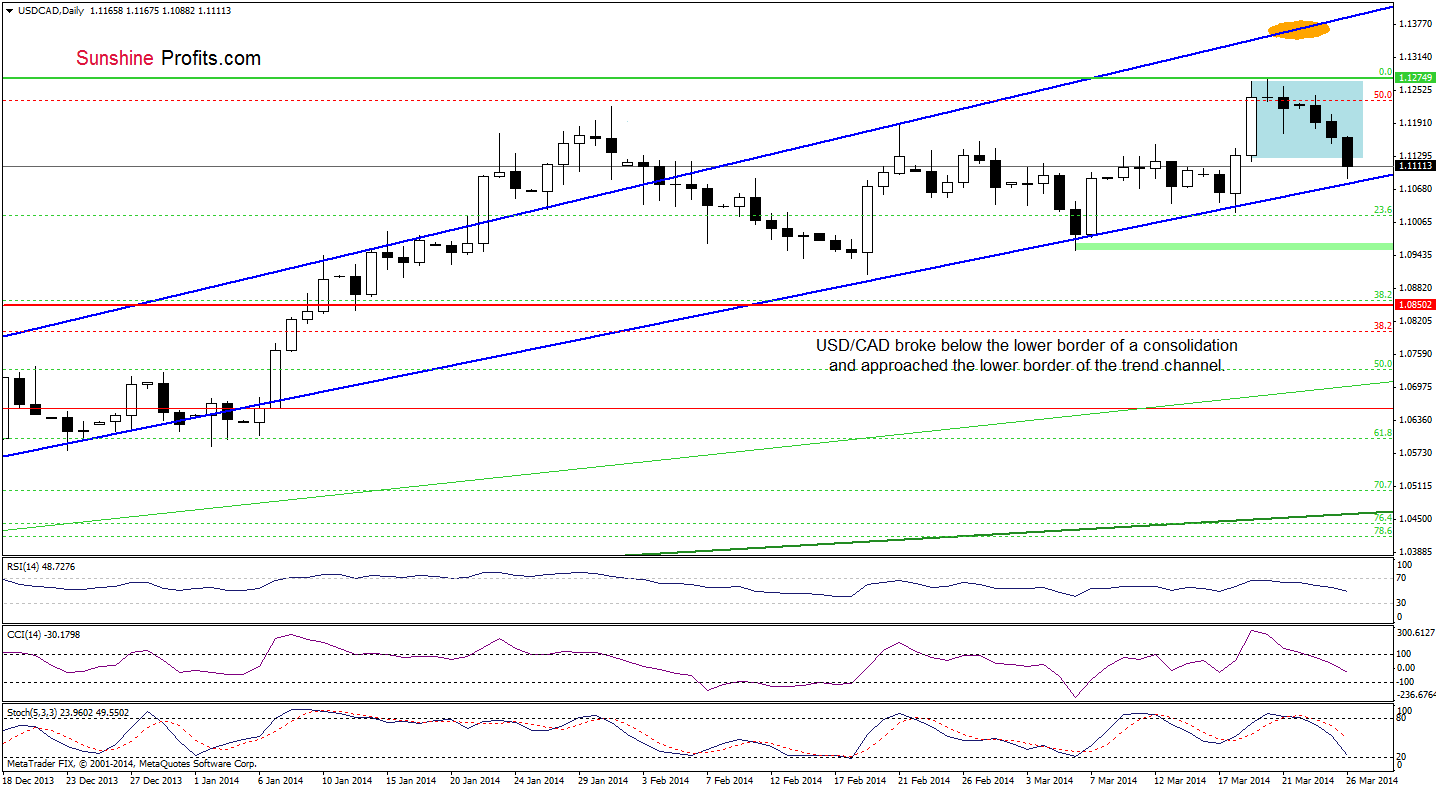Screen dimensions: 1436x789
Task: Click the '12 Mar 2014' date label
Action: point(1182,779)
